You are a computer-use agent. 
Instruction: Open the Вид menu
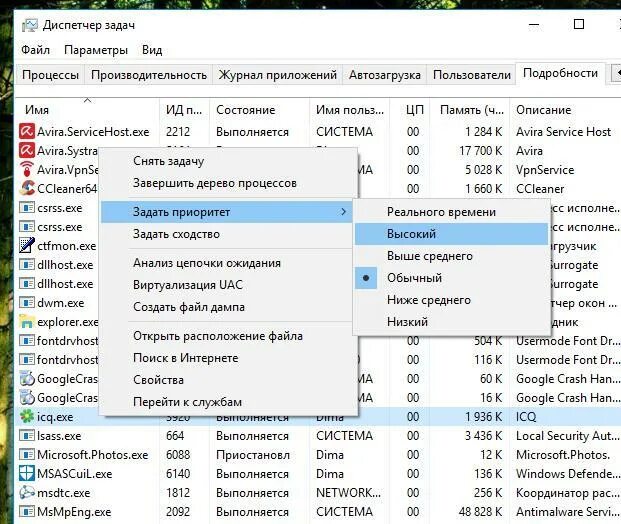pos(152,50)
